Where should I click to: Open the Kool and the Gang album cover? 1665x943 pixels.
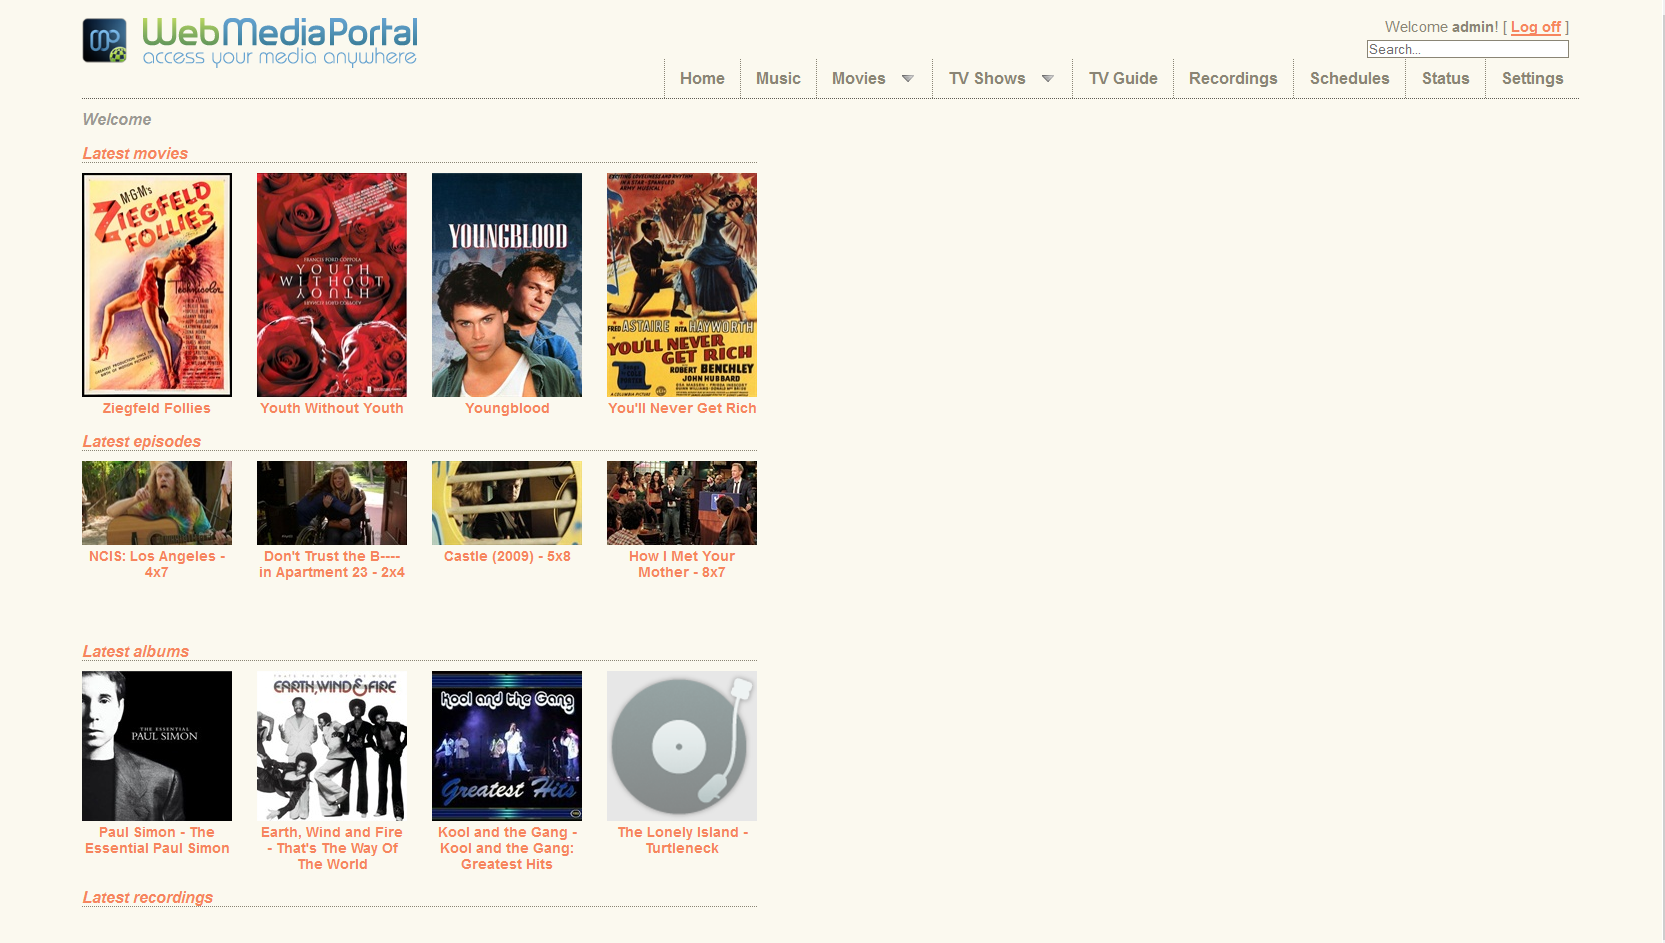(507, 746)
